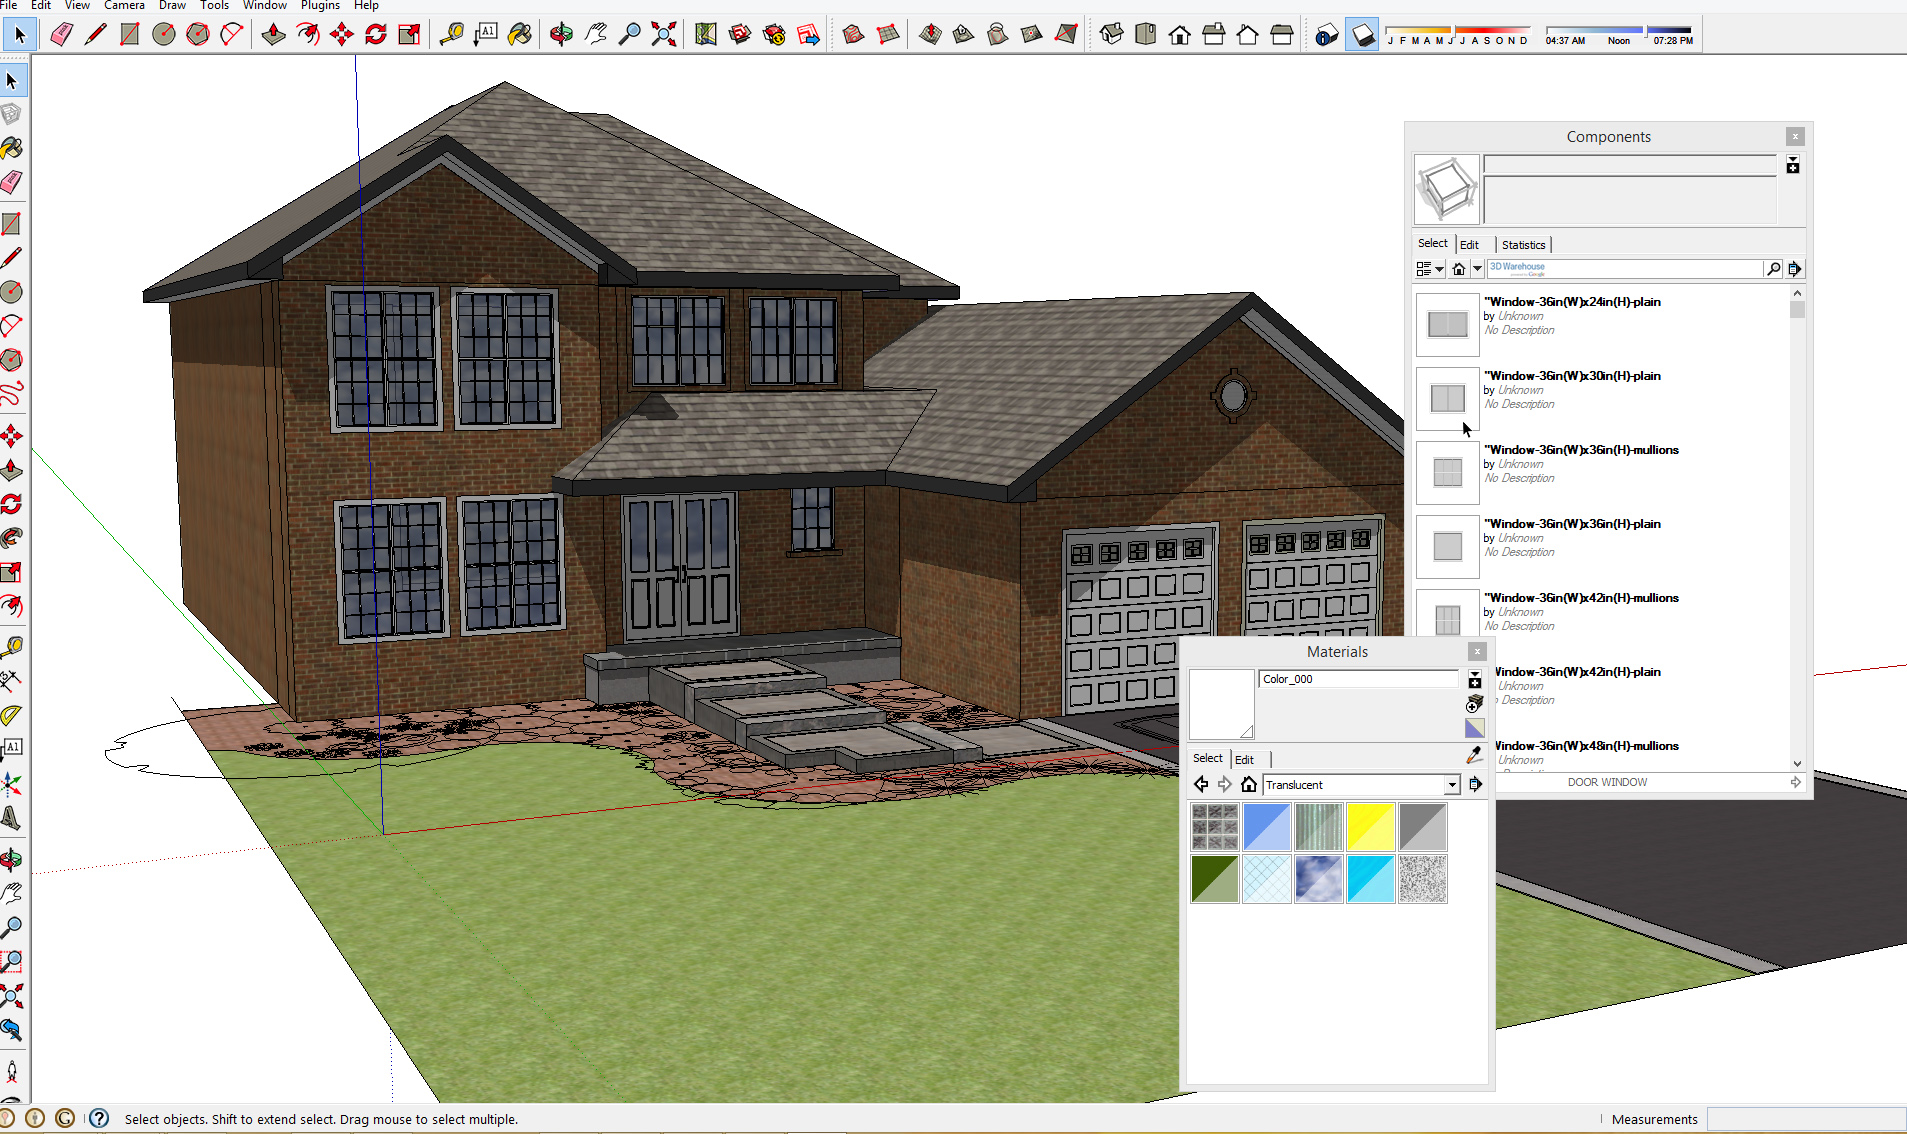The width and height of the screenshot is (1907, 1134).
Task: Open the status bar help question icon
Action: (x=99, y=1119)
